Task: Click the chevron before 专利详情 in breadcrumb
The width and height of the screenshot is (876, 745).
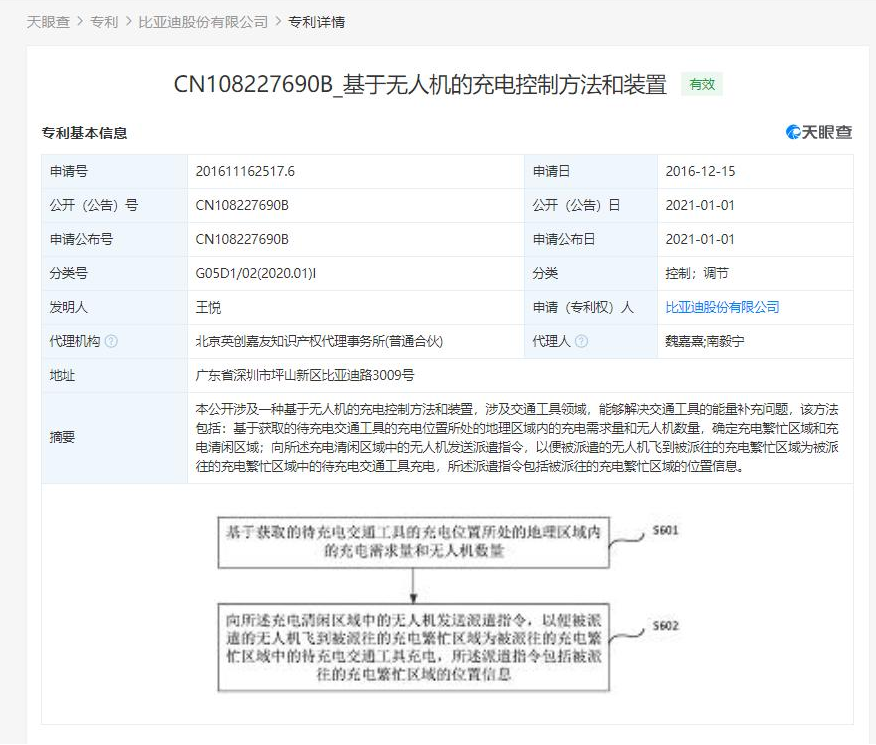Action: point(278,22)
